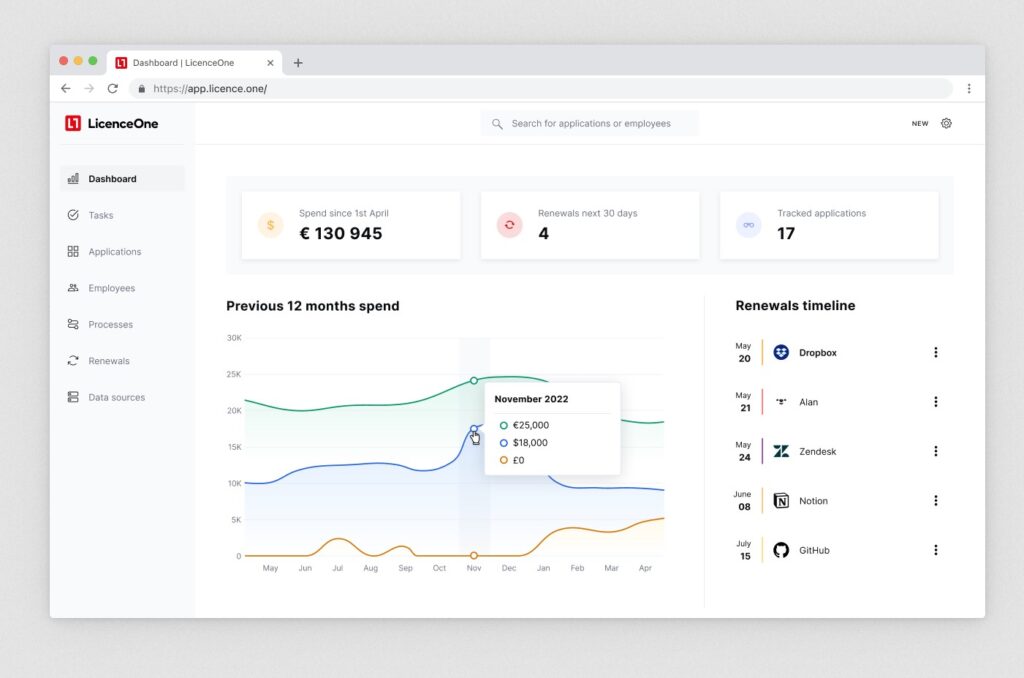Open three-dot menu for GitHub renewal
Viewport: 1024px width, 678px height.
click(x=936, y=550)
